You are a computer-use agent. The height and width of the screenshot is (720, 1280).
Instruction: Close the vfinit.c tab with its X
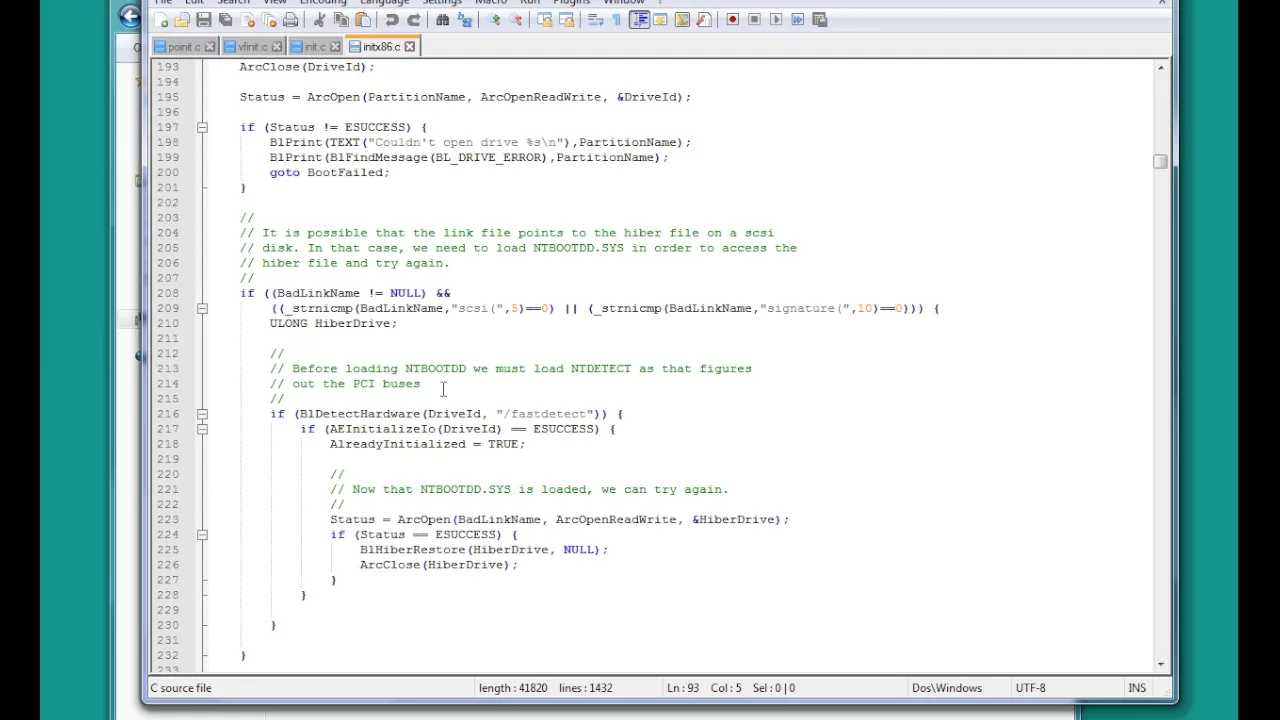point(279,47)
